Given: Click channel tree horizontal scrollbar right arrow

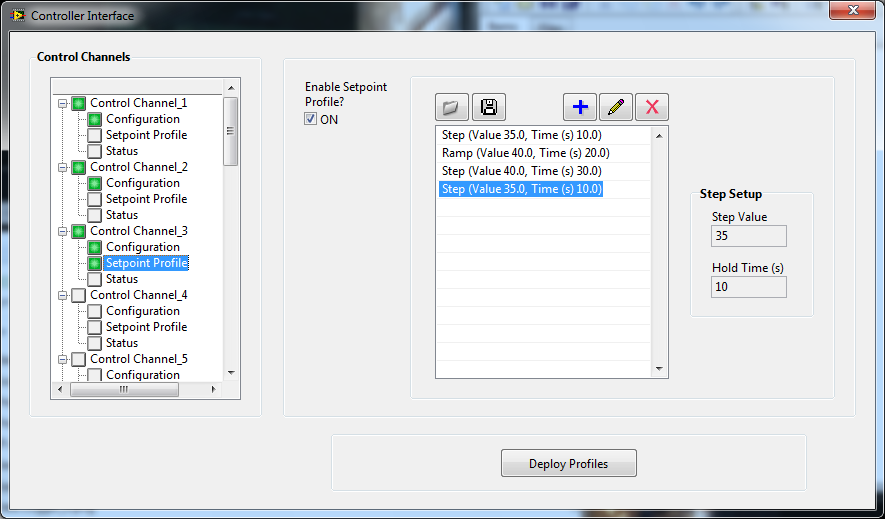Looking at the screenshot, I should point(213,389).
